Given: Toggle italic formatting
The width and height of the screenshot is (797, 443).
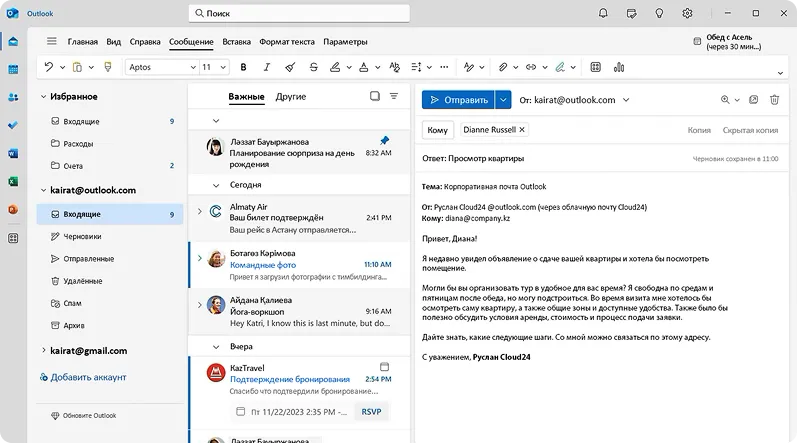Looking at the screenshot, I should point(266,67).
